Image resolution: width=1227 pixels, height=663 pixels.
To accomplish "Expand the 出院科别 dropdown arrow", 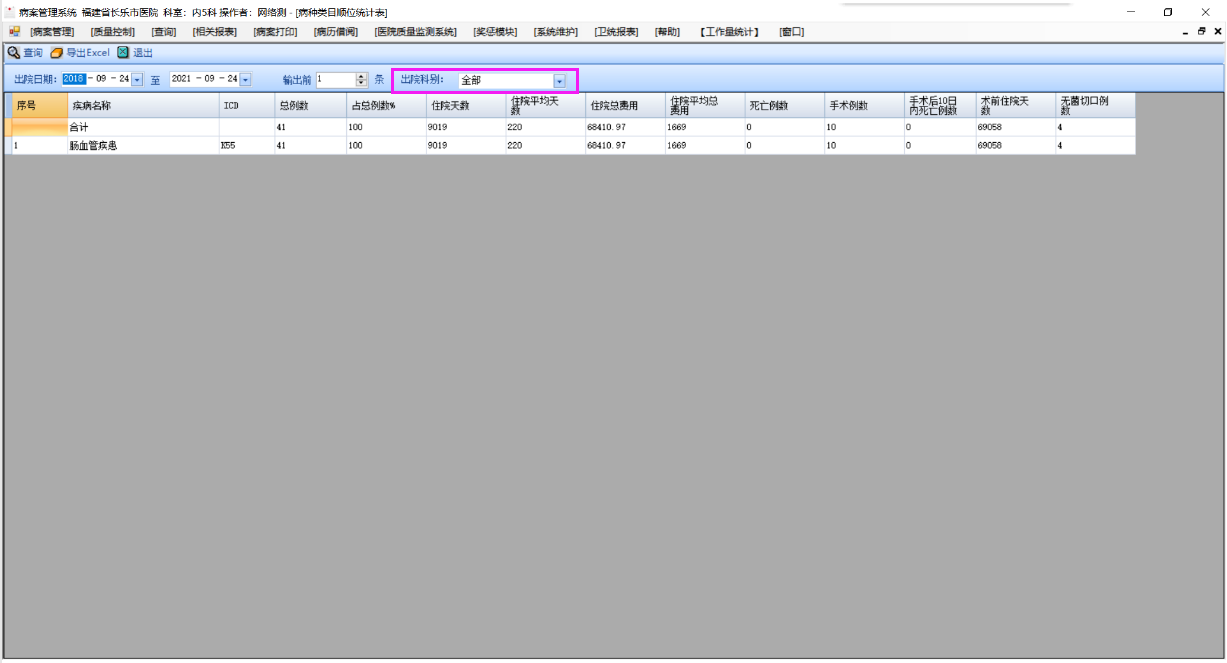I will (560, 80).
